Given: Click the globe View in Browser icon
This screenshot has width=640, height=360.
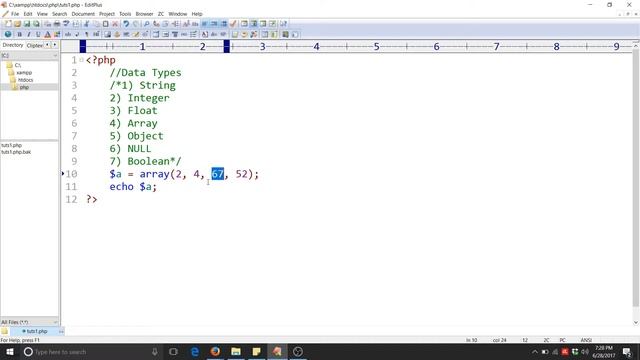Looking at the screenshot, I should coord(8,34).
